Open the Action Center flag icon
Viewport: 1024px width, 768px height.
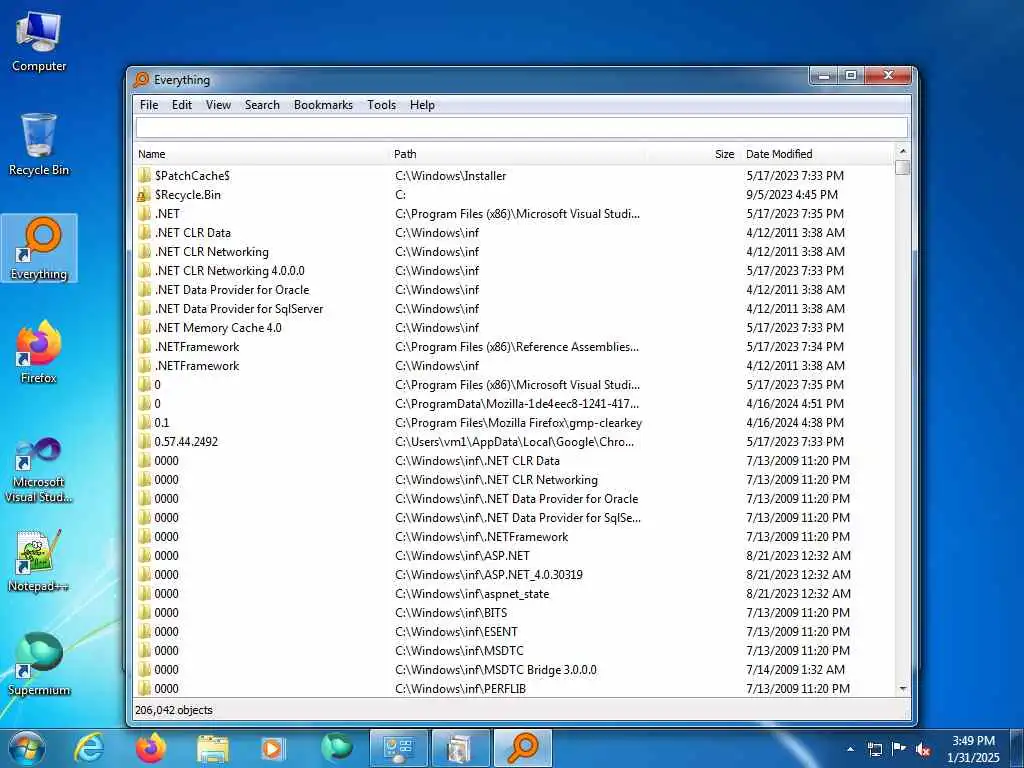coord(899,749)
